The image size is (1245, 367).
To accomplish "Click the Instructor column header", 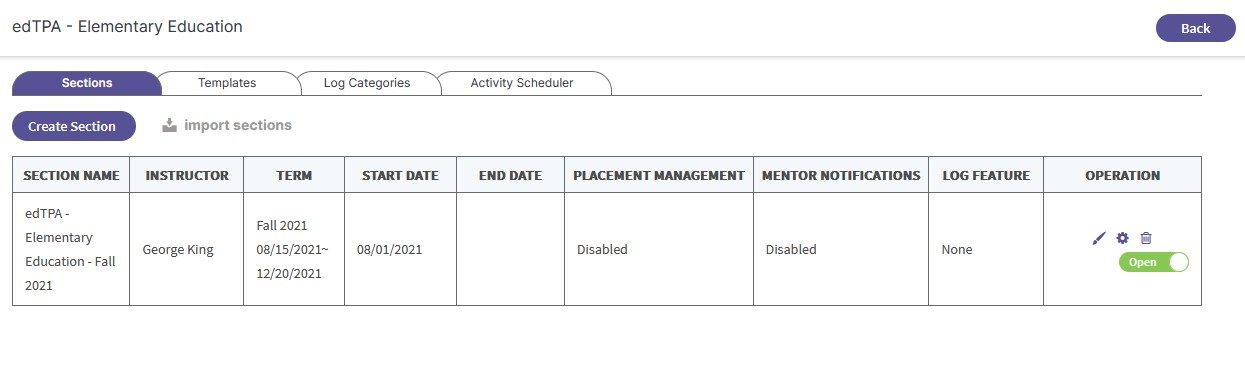I will [x=187, y=175].
